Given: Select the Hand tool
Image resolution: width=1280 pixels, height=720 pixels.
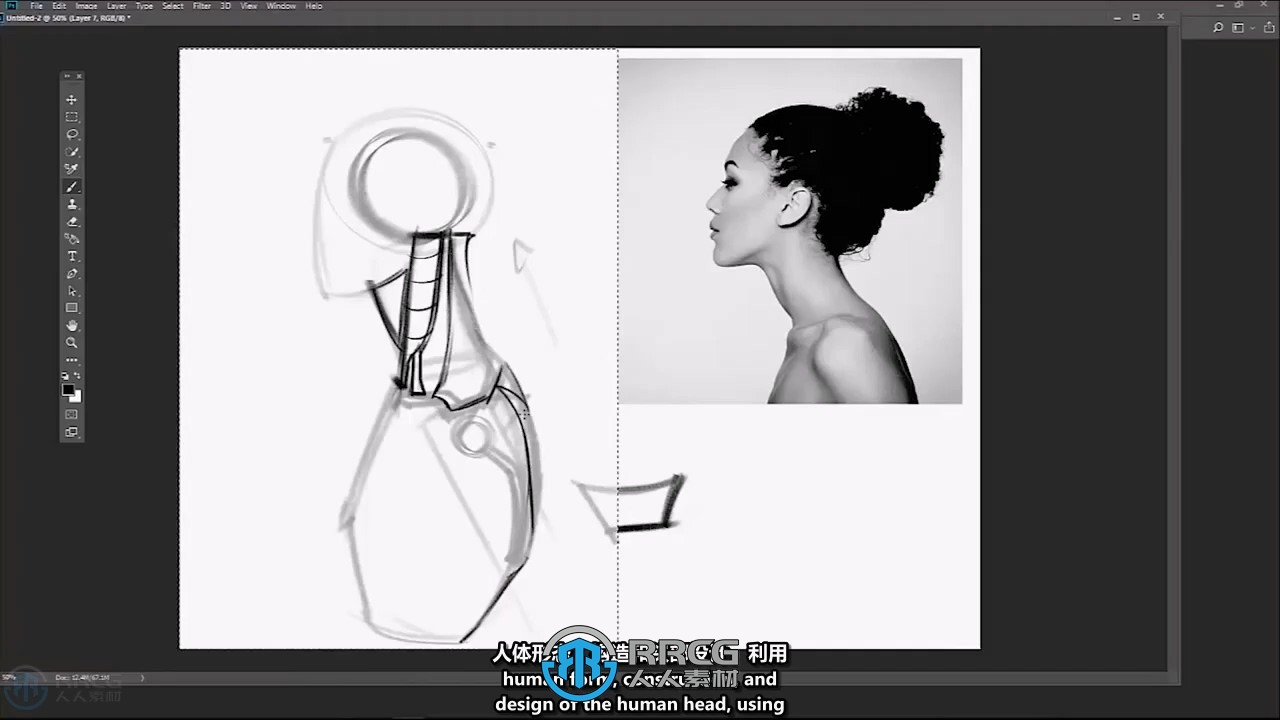Looking at the screenshot, I should [x=72, y=326].
